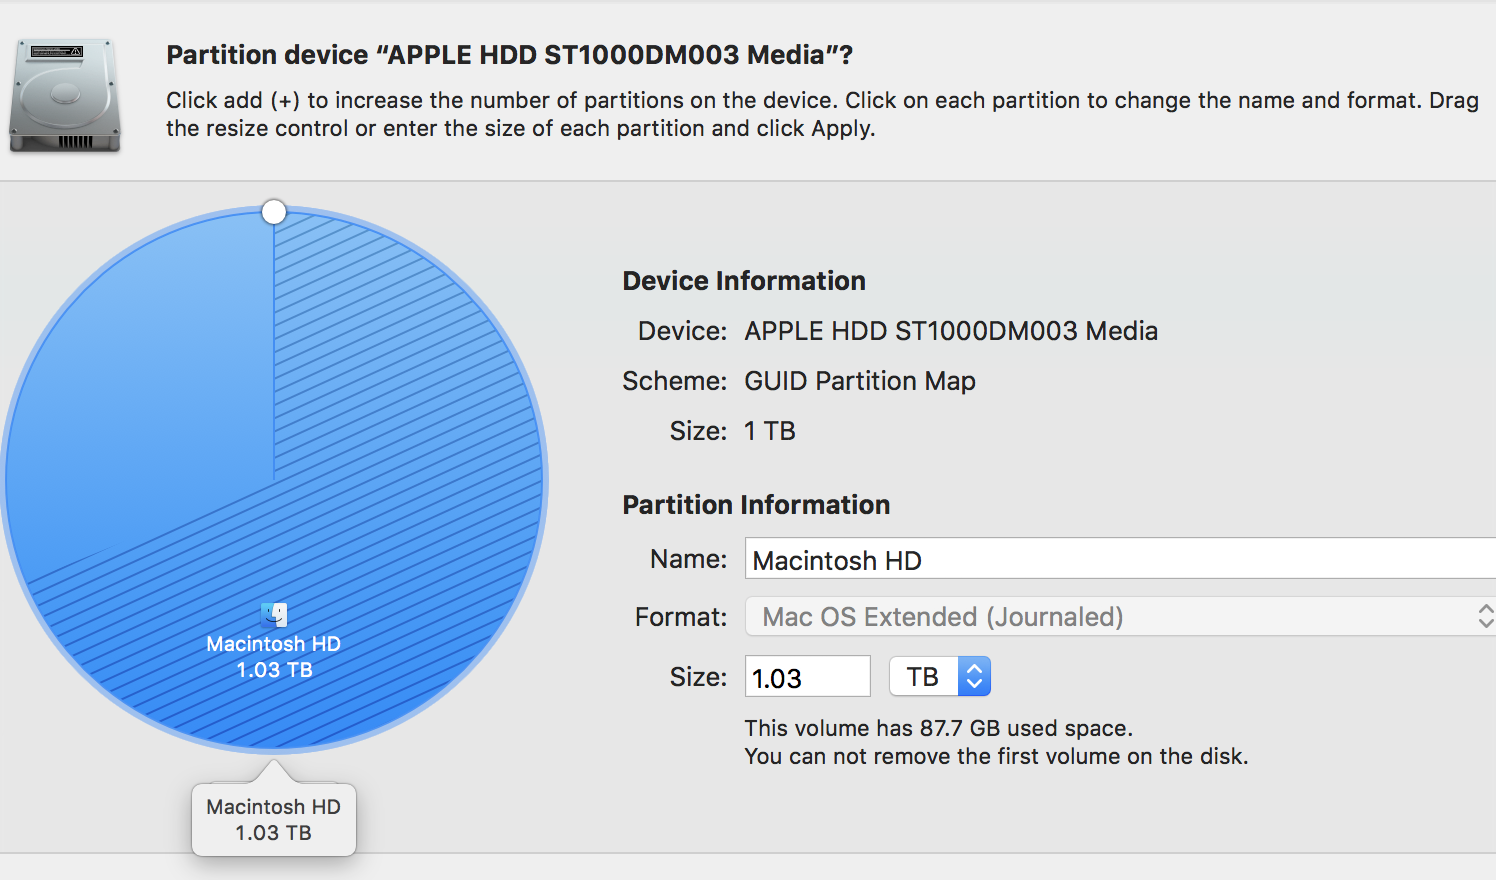Viewport: 1496px width, 880px height.
Task: Open the Format dropdown Mac OS Extended
Action: coord(1120,616)
